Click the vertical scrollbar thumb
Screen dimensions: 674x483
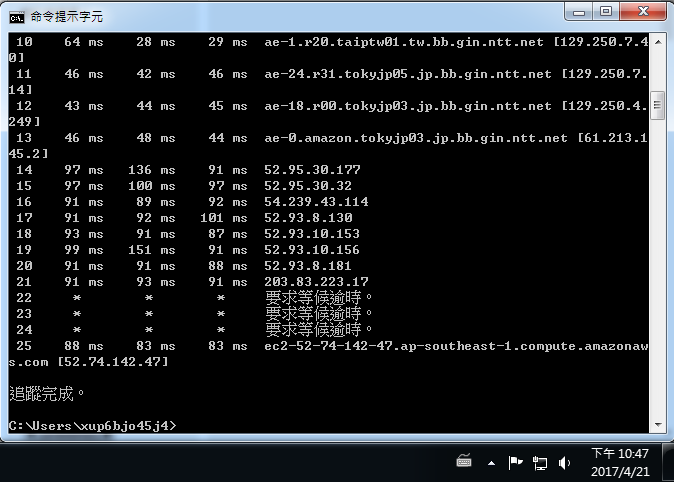pyautogui.click(x=658, y=105)
